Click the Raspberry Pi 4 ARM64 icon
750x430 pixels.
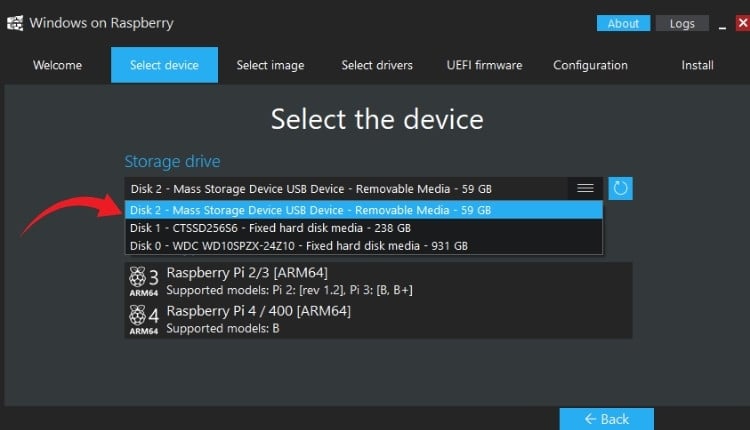[143, 320]
